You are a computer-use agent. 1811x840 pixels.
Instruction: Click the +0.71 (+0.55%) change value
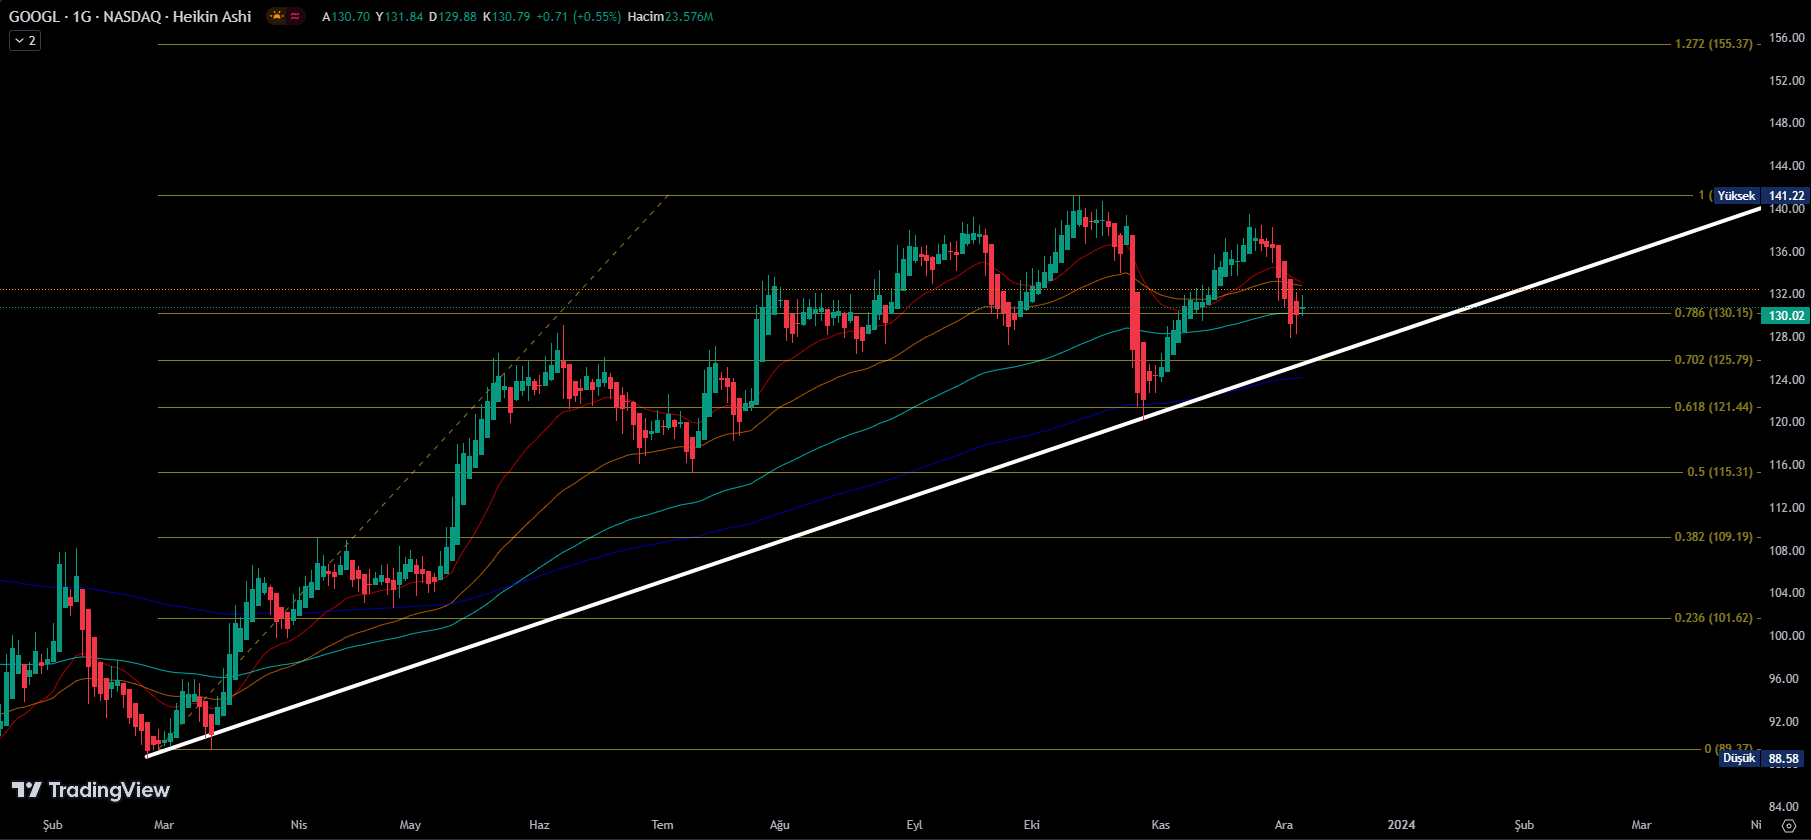(578, 17)
